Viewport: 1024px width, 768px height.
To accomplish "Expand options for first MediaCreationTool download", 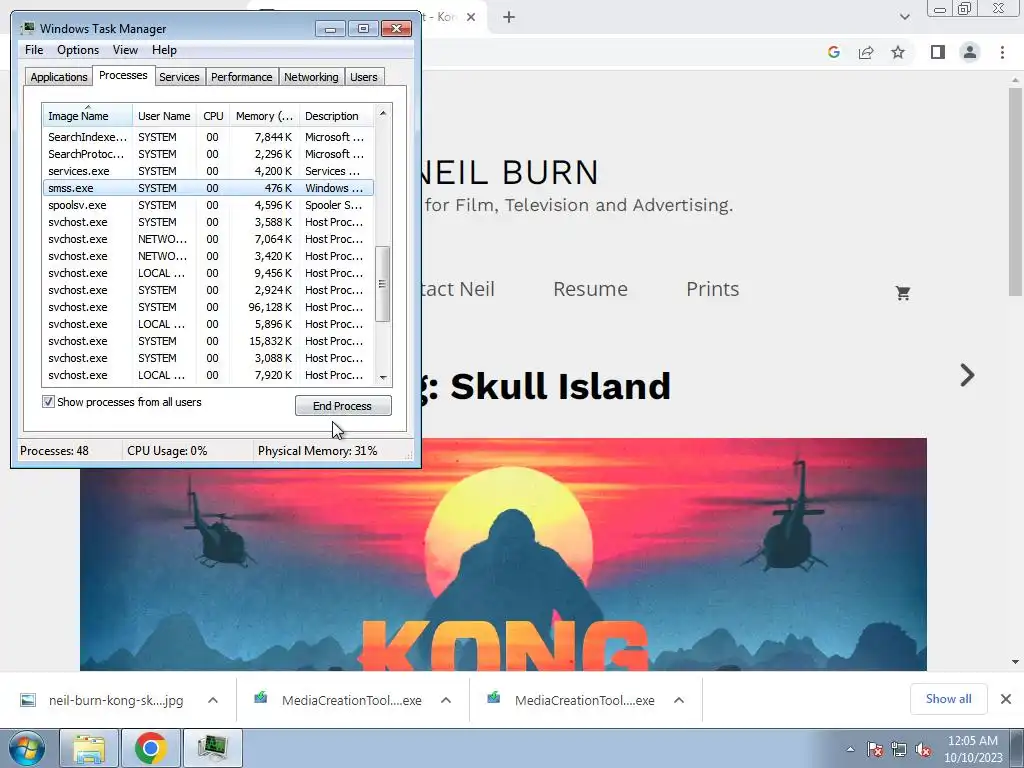I will tap(446, 700).
